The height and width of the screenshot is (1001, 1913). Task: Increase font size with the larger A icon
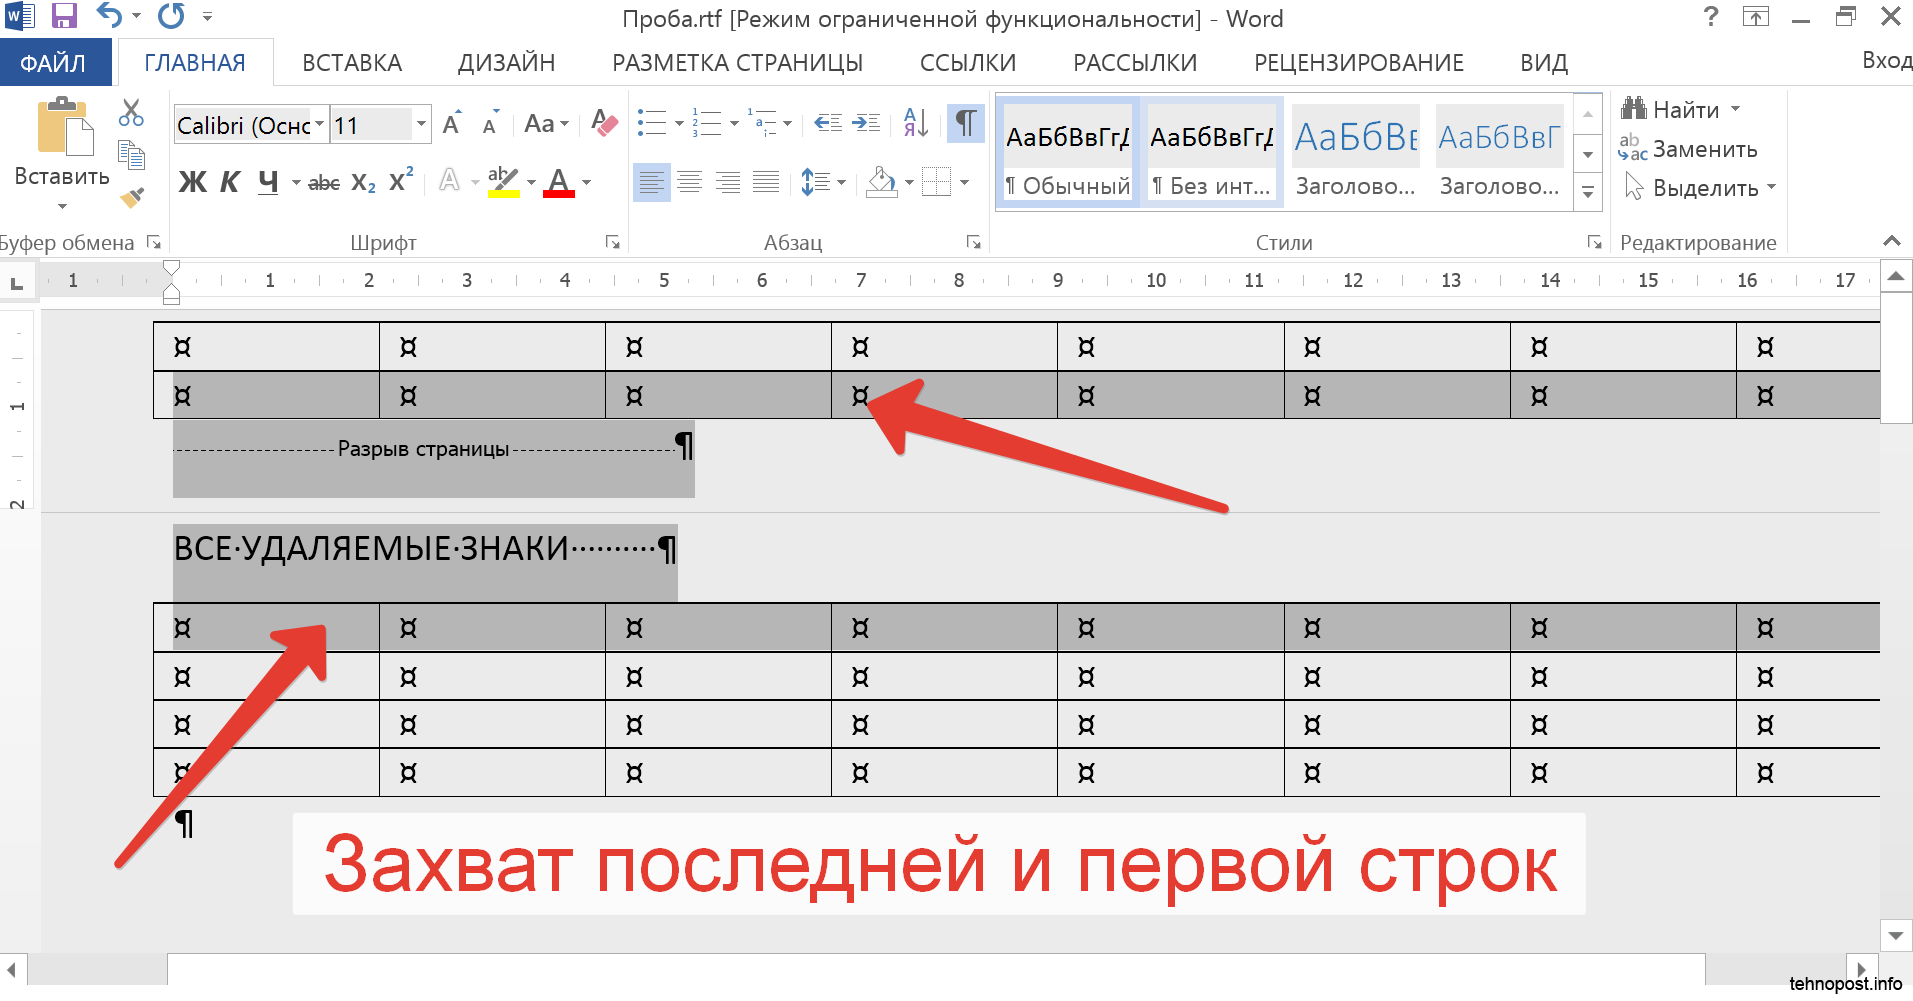pyautogui.click(x=452, y=123)
